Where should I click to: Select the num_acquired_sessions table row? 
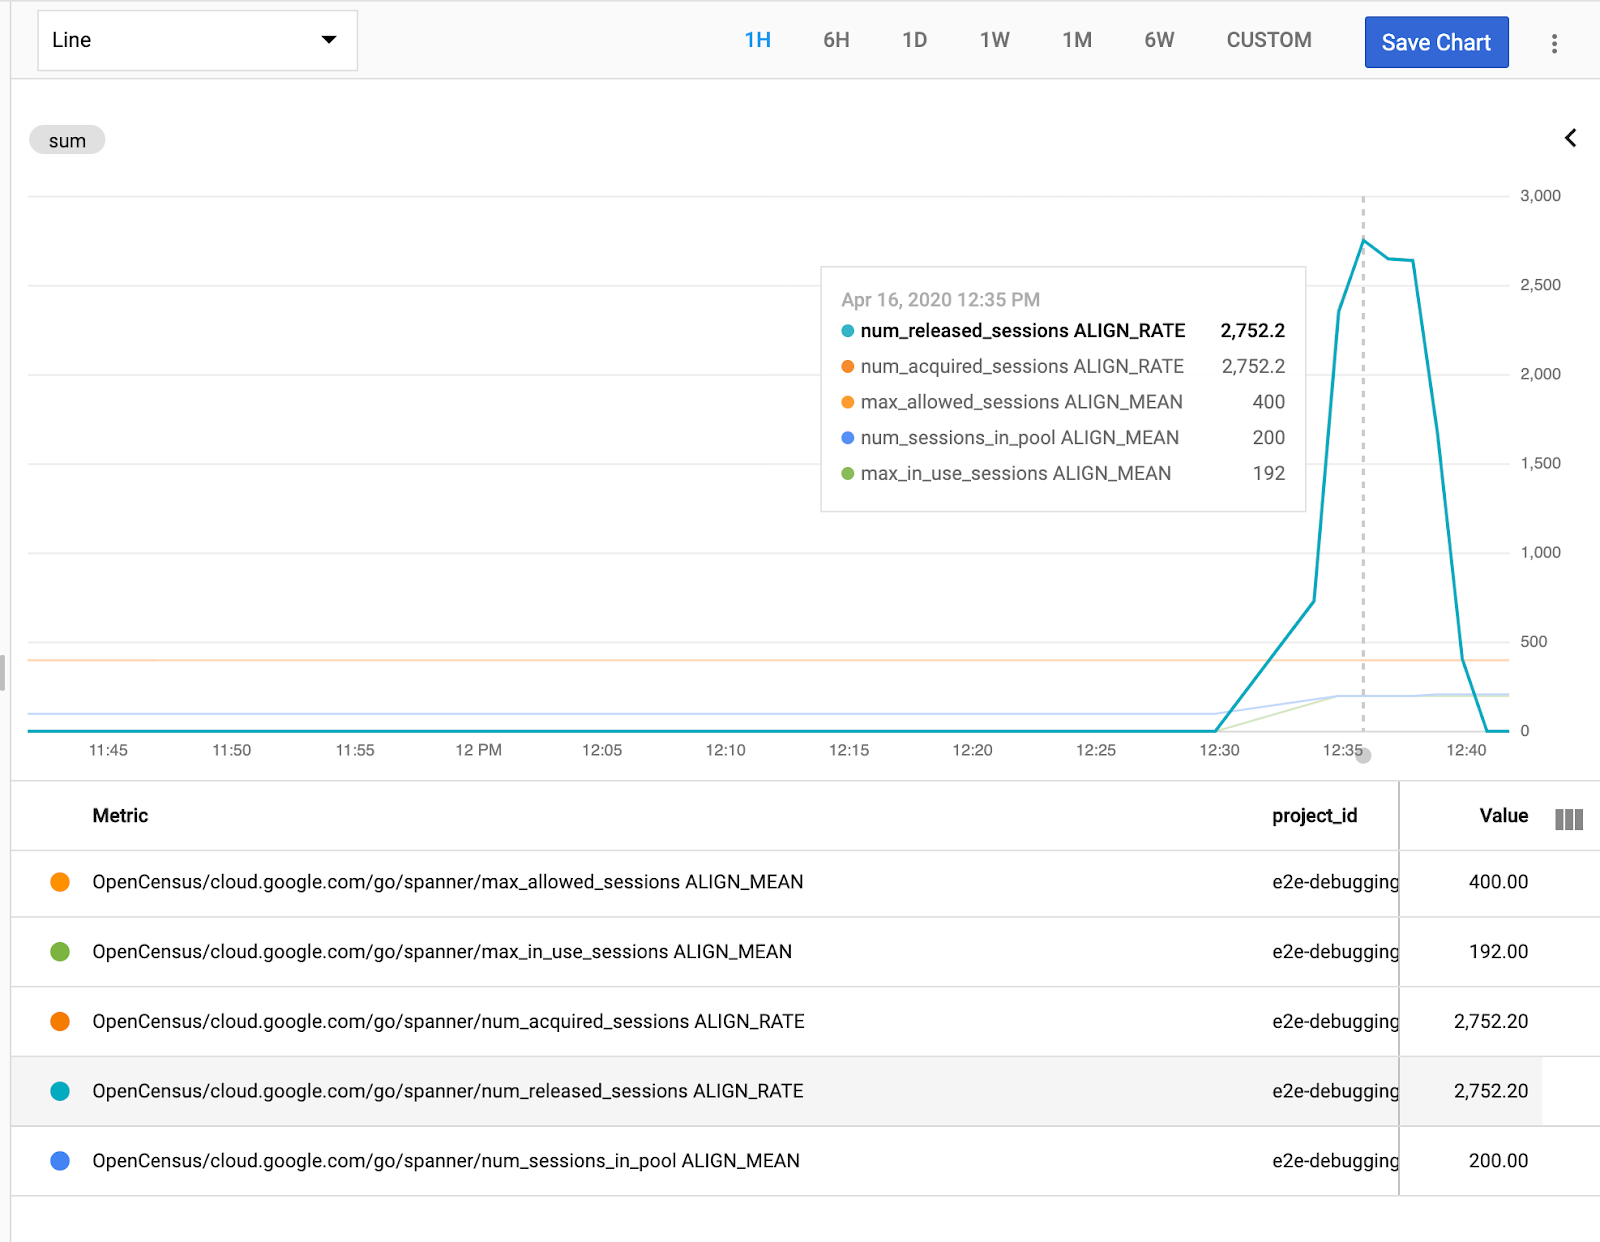point(700,1021)
